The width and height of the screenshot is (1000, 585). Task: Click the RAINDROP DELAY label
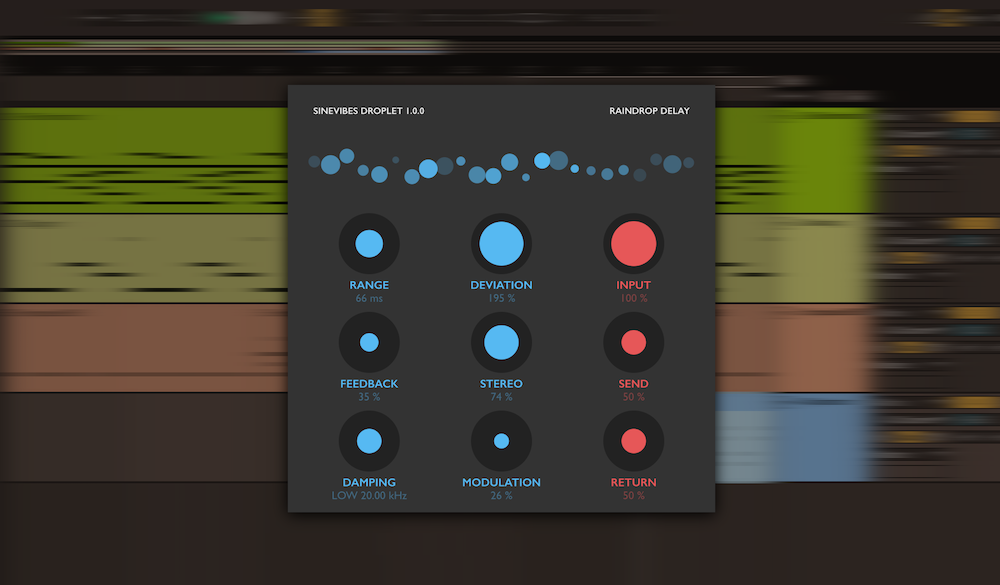649,111
